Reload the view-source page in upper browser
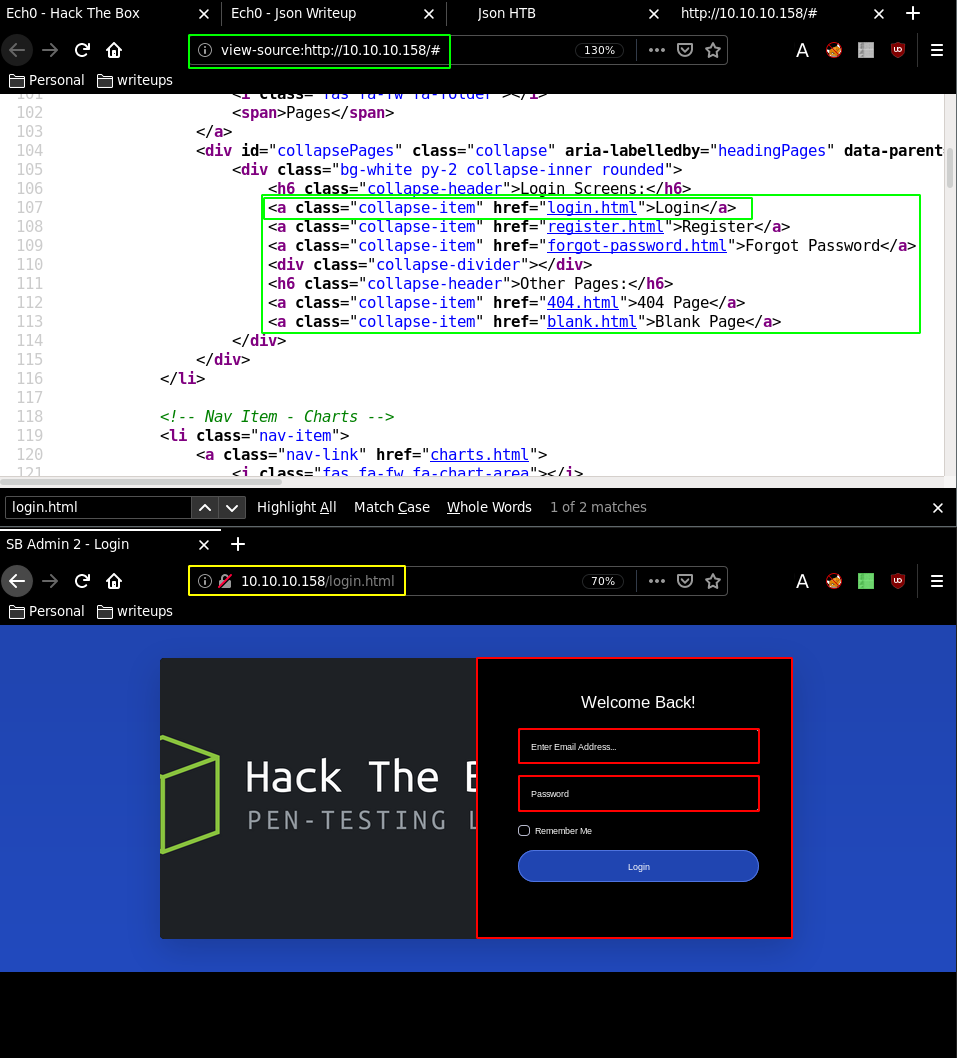 coord(82,50)
